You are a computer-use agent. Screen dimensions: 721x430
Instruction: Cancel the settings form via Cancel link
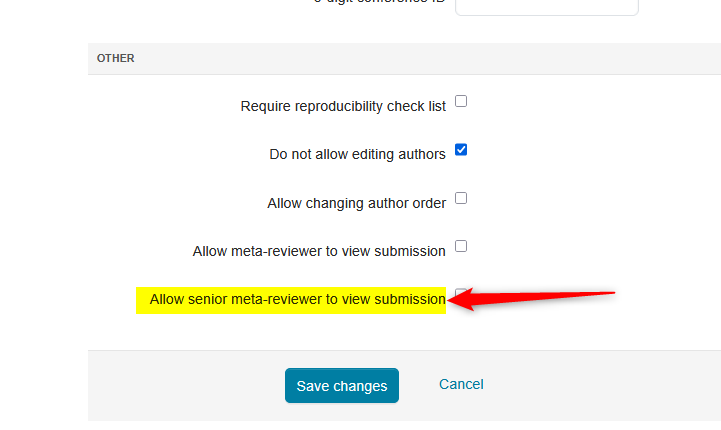(x=461, y=384)
